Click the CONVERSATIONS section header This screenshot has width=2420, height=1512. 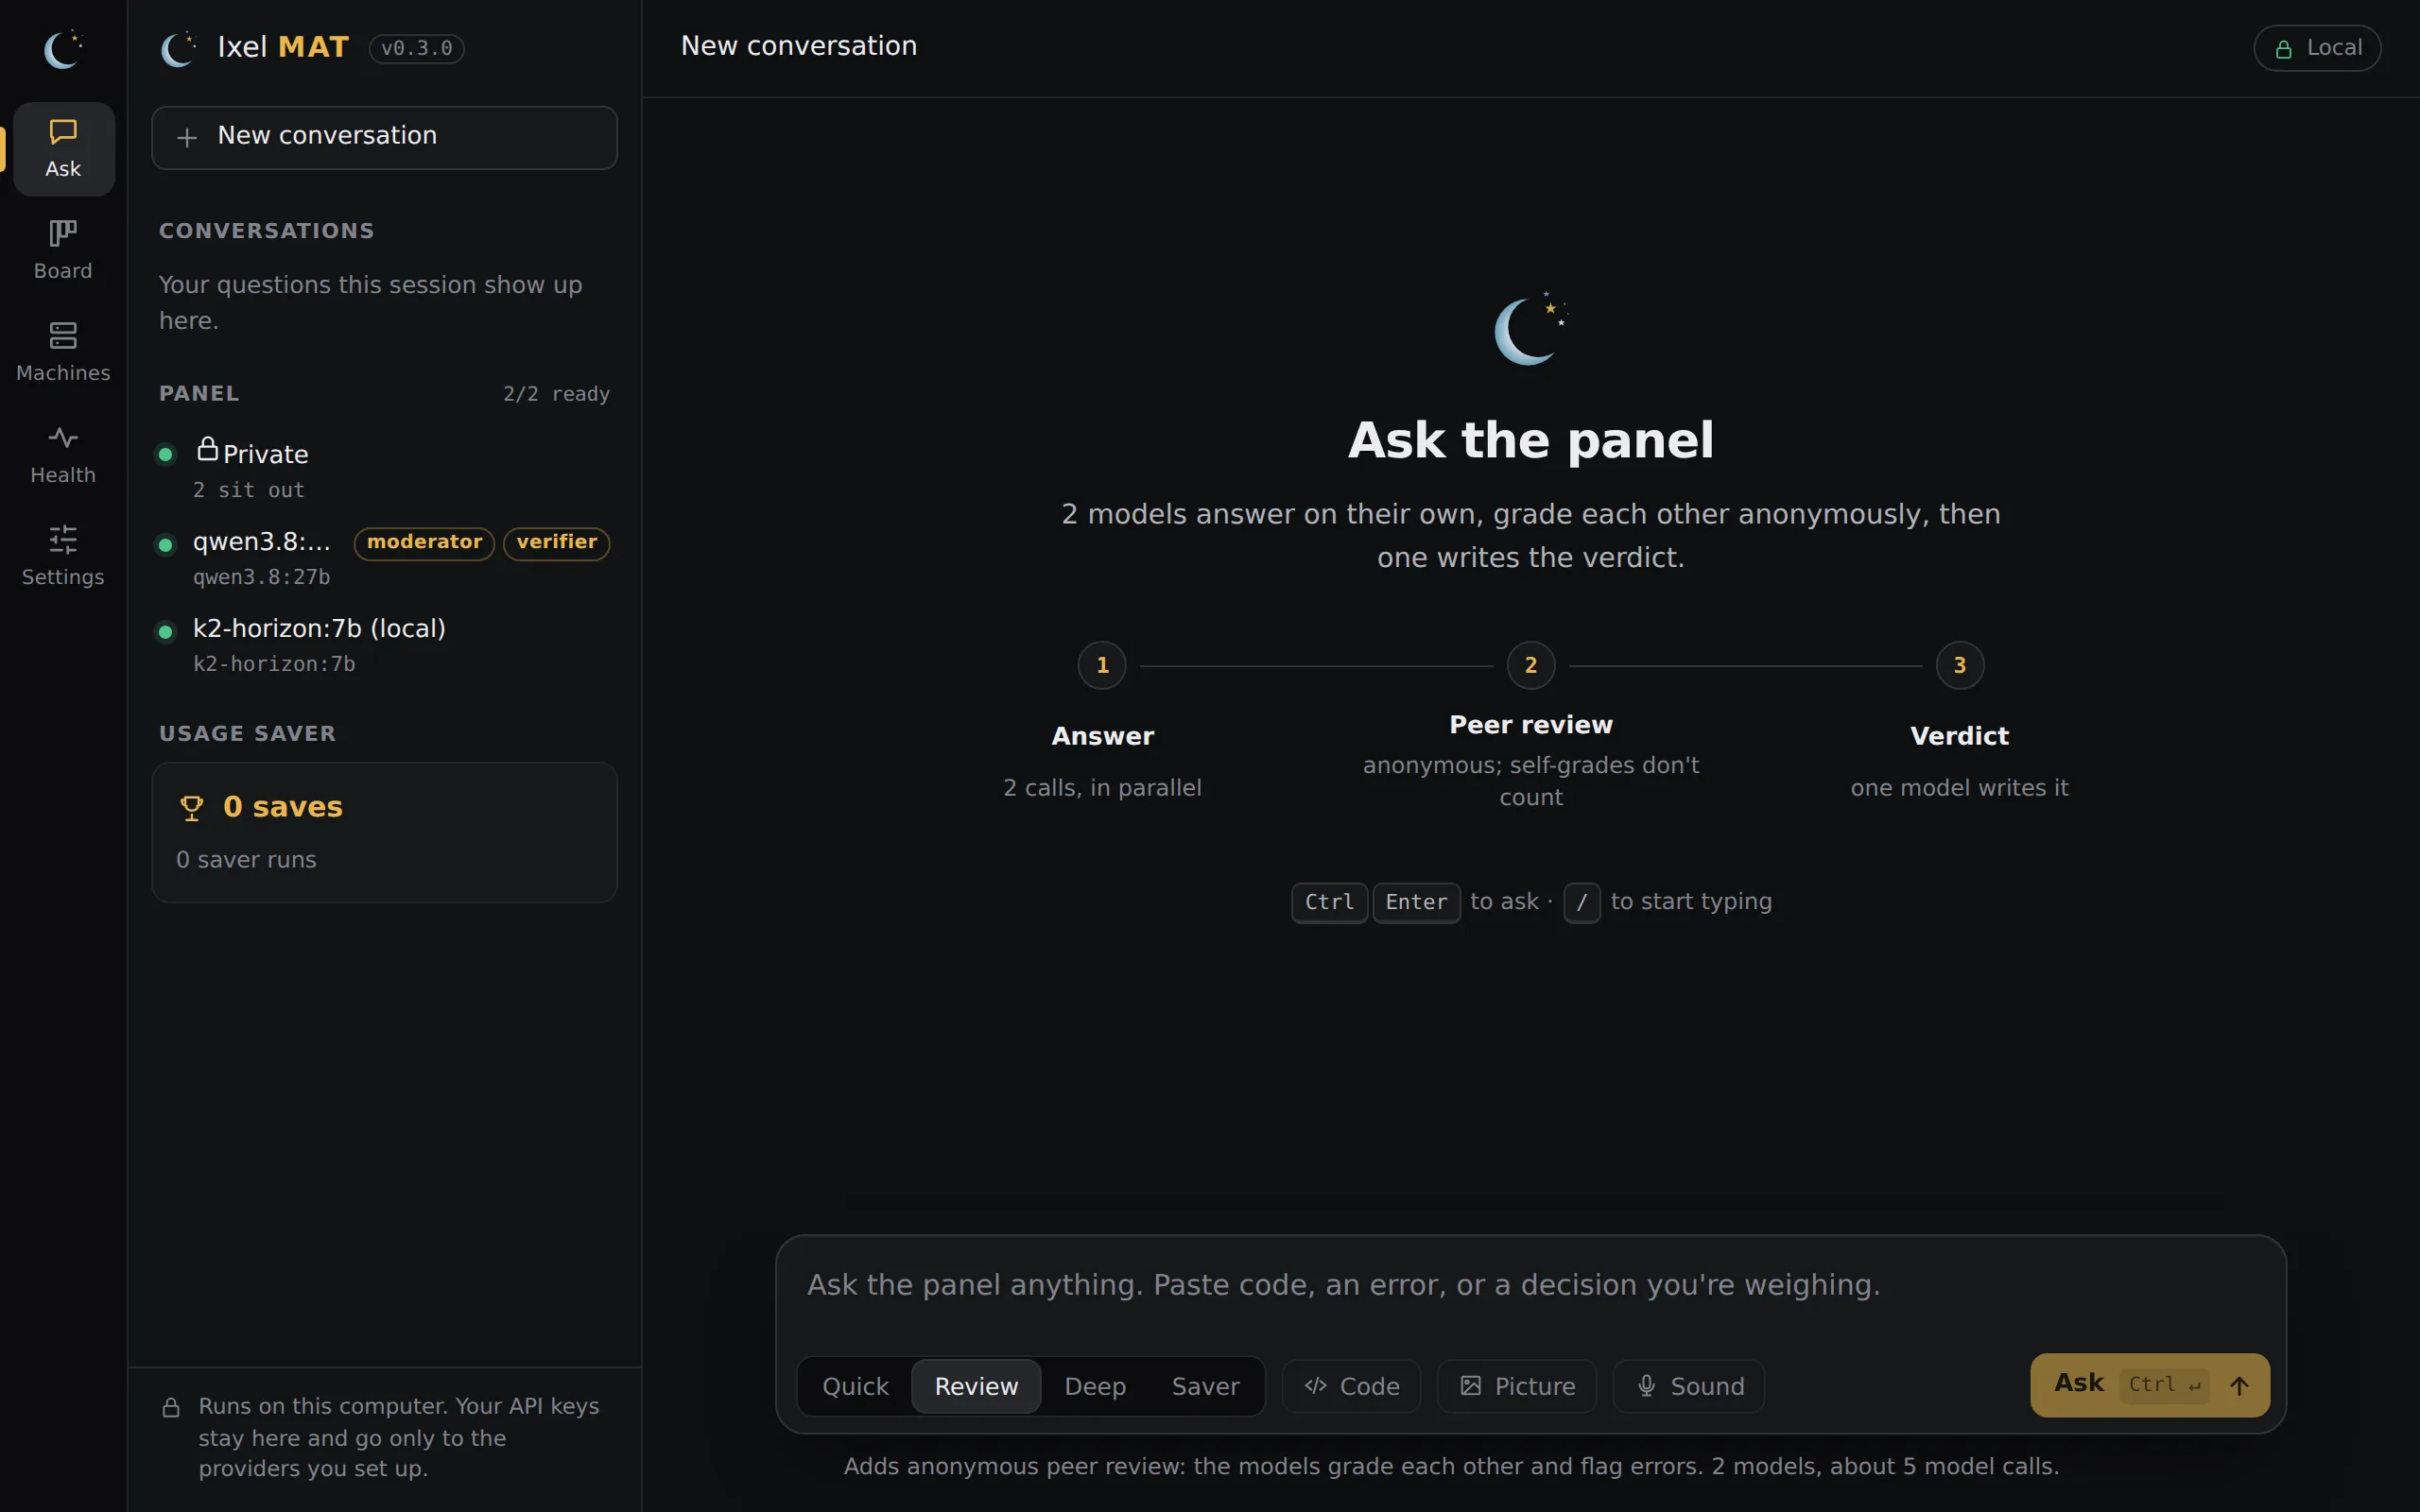(x=267, y=231)
